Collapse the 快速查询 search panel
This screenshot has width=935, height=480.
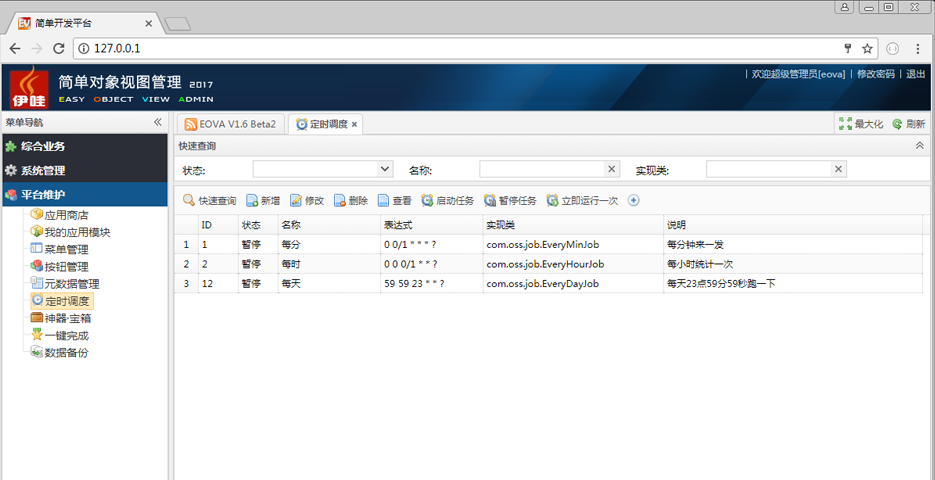coord(919,146)
